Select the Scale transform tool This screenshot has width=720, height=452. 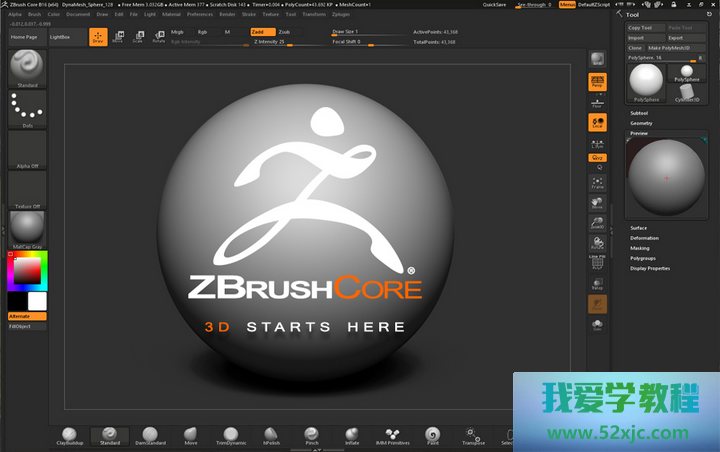coord(138,37)
